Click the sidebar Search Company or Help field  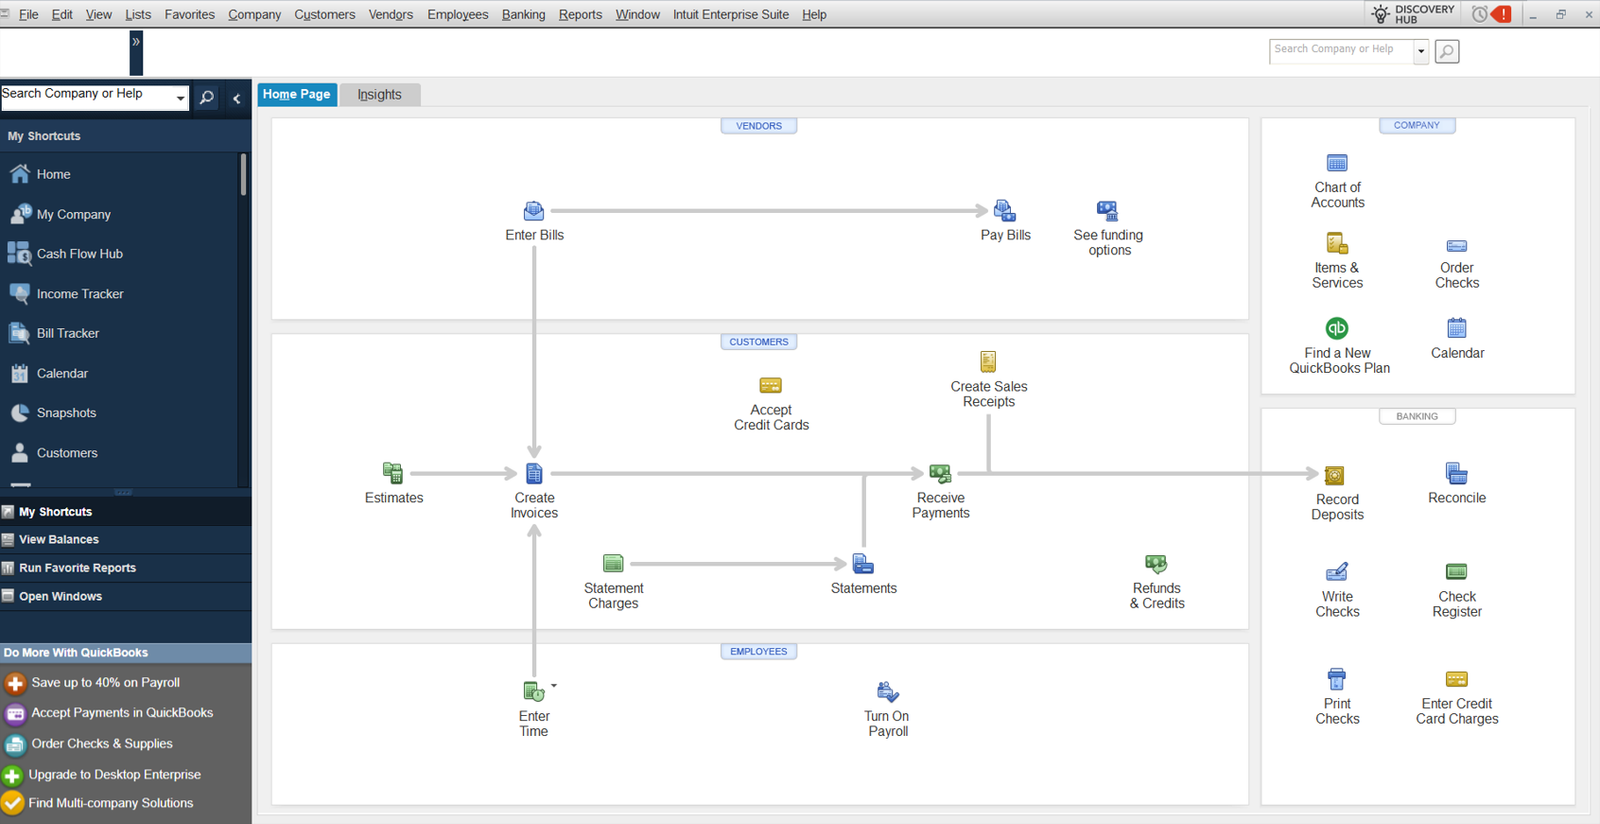(x=87, y=97)
